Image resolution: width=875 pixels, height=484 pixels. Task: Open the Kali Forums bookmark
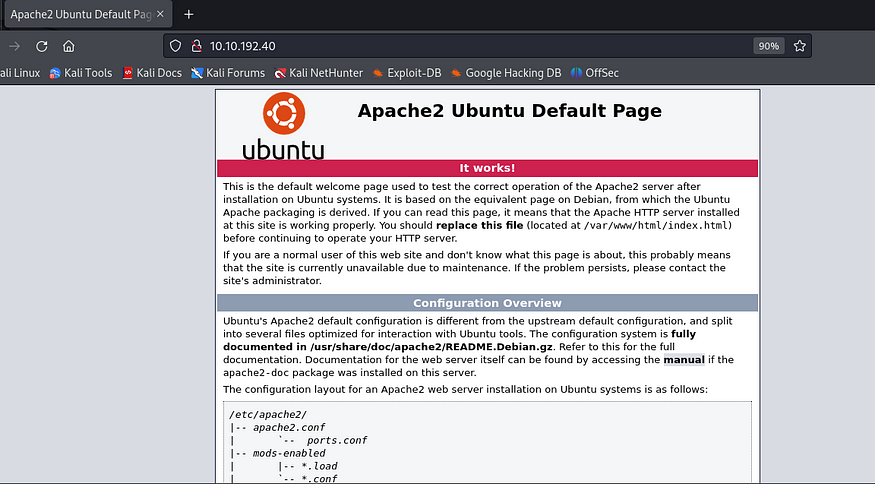(x=228, y=73)
